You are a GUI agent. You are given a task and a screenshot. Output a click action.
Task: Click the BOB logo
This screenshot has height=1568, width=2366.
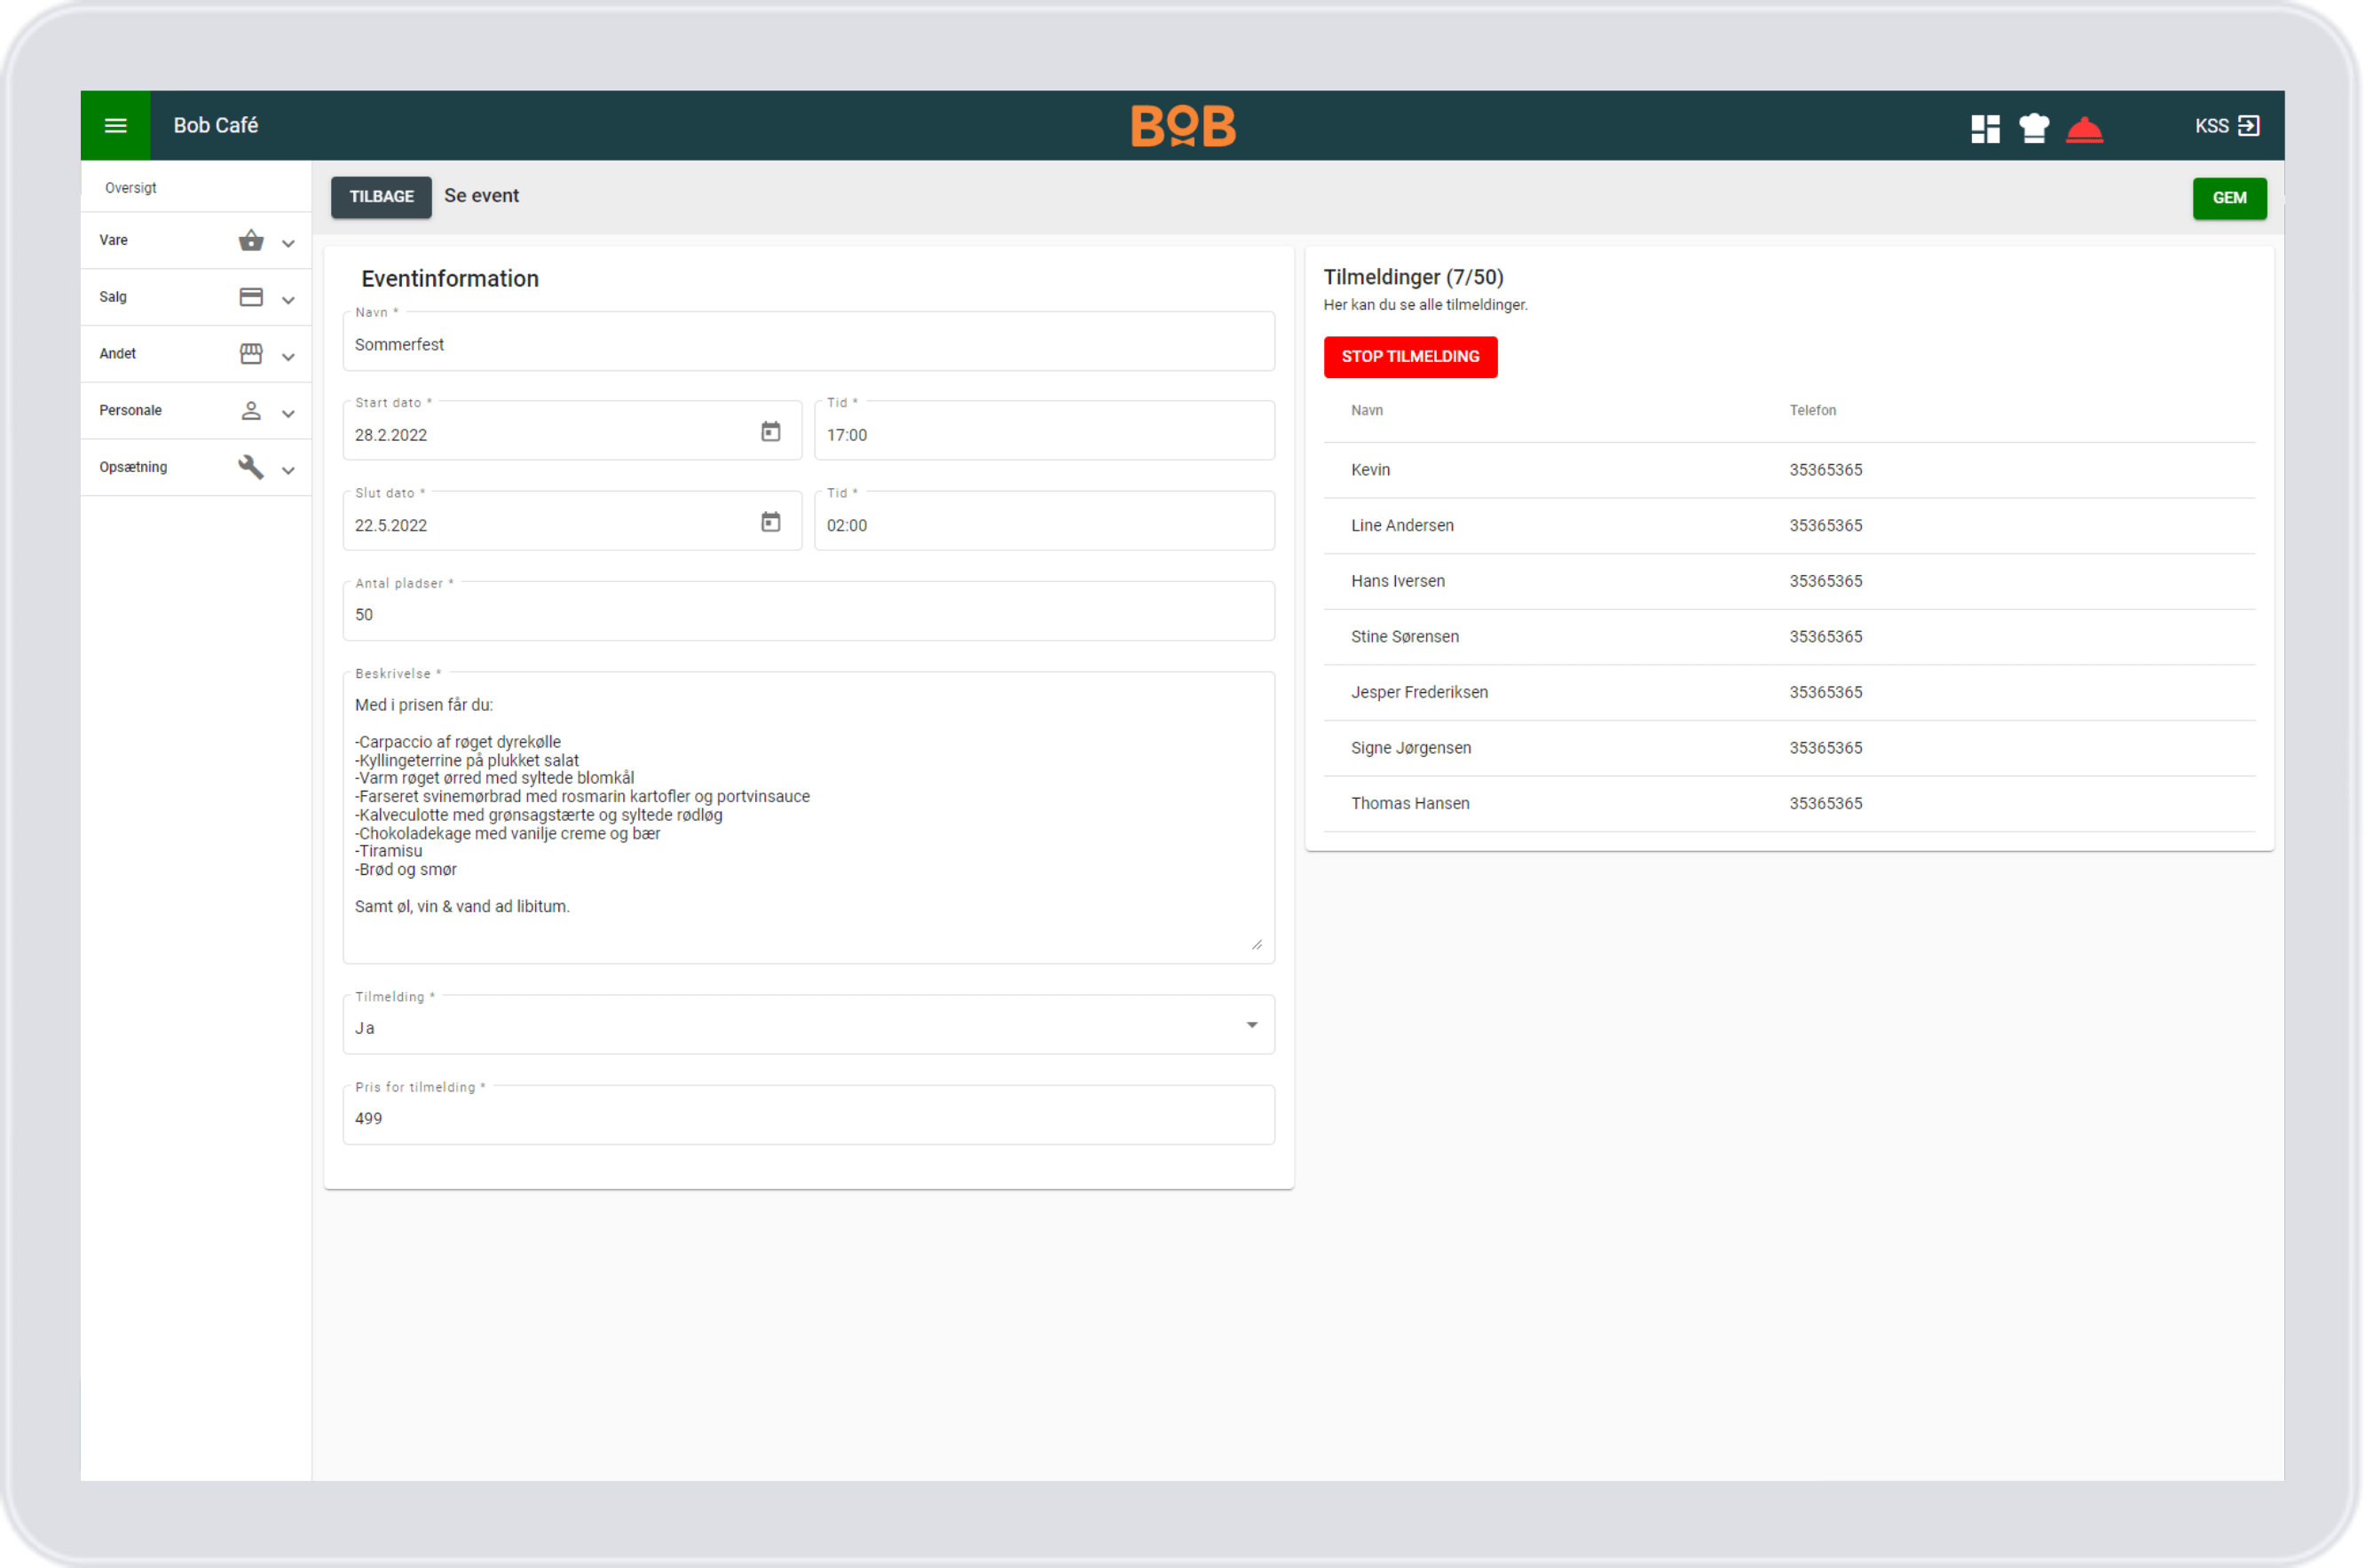(x=1183, y=126)
